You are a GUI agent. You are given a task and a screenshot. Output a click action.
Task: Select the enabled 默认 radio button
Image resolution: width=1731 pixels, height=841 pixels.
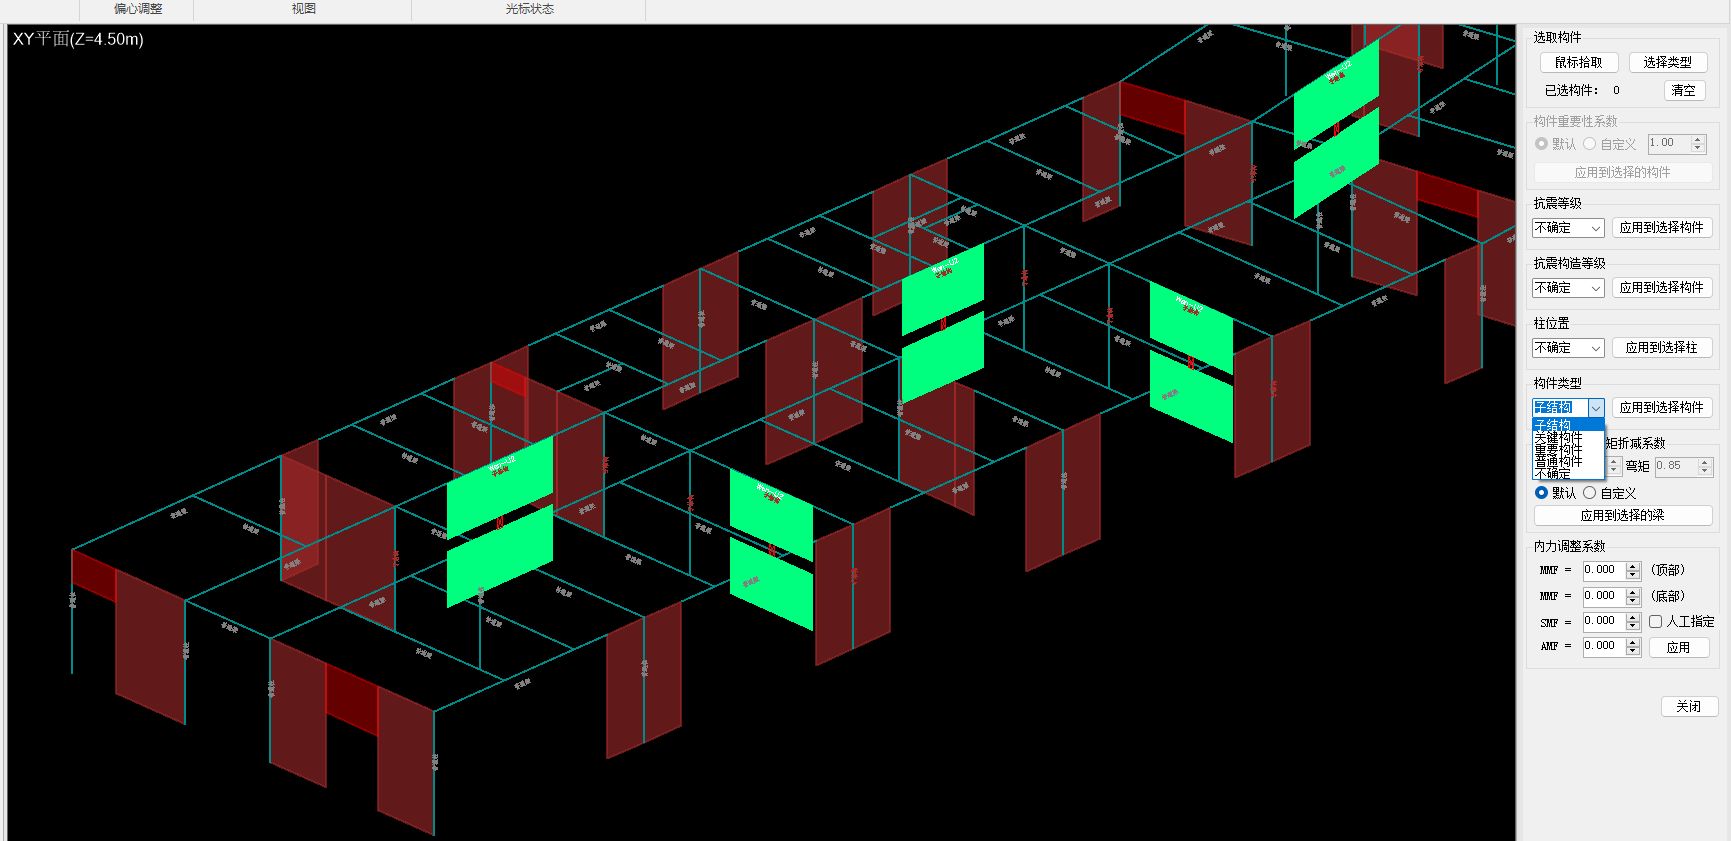1541,493
